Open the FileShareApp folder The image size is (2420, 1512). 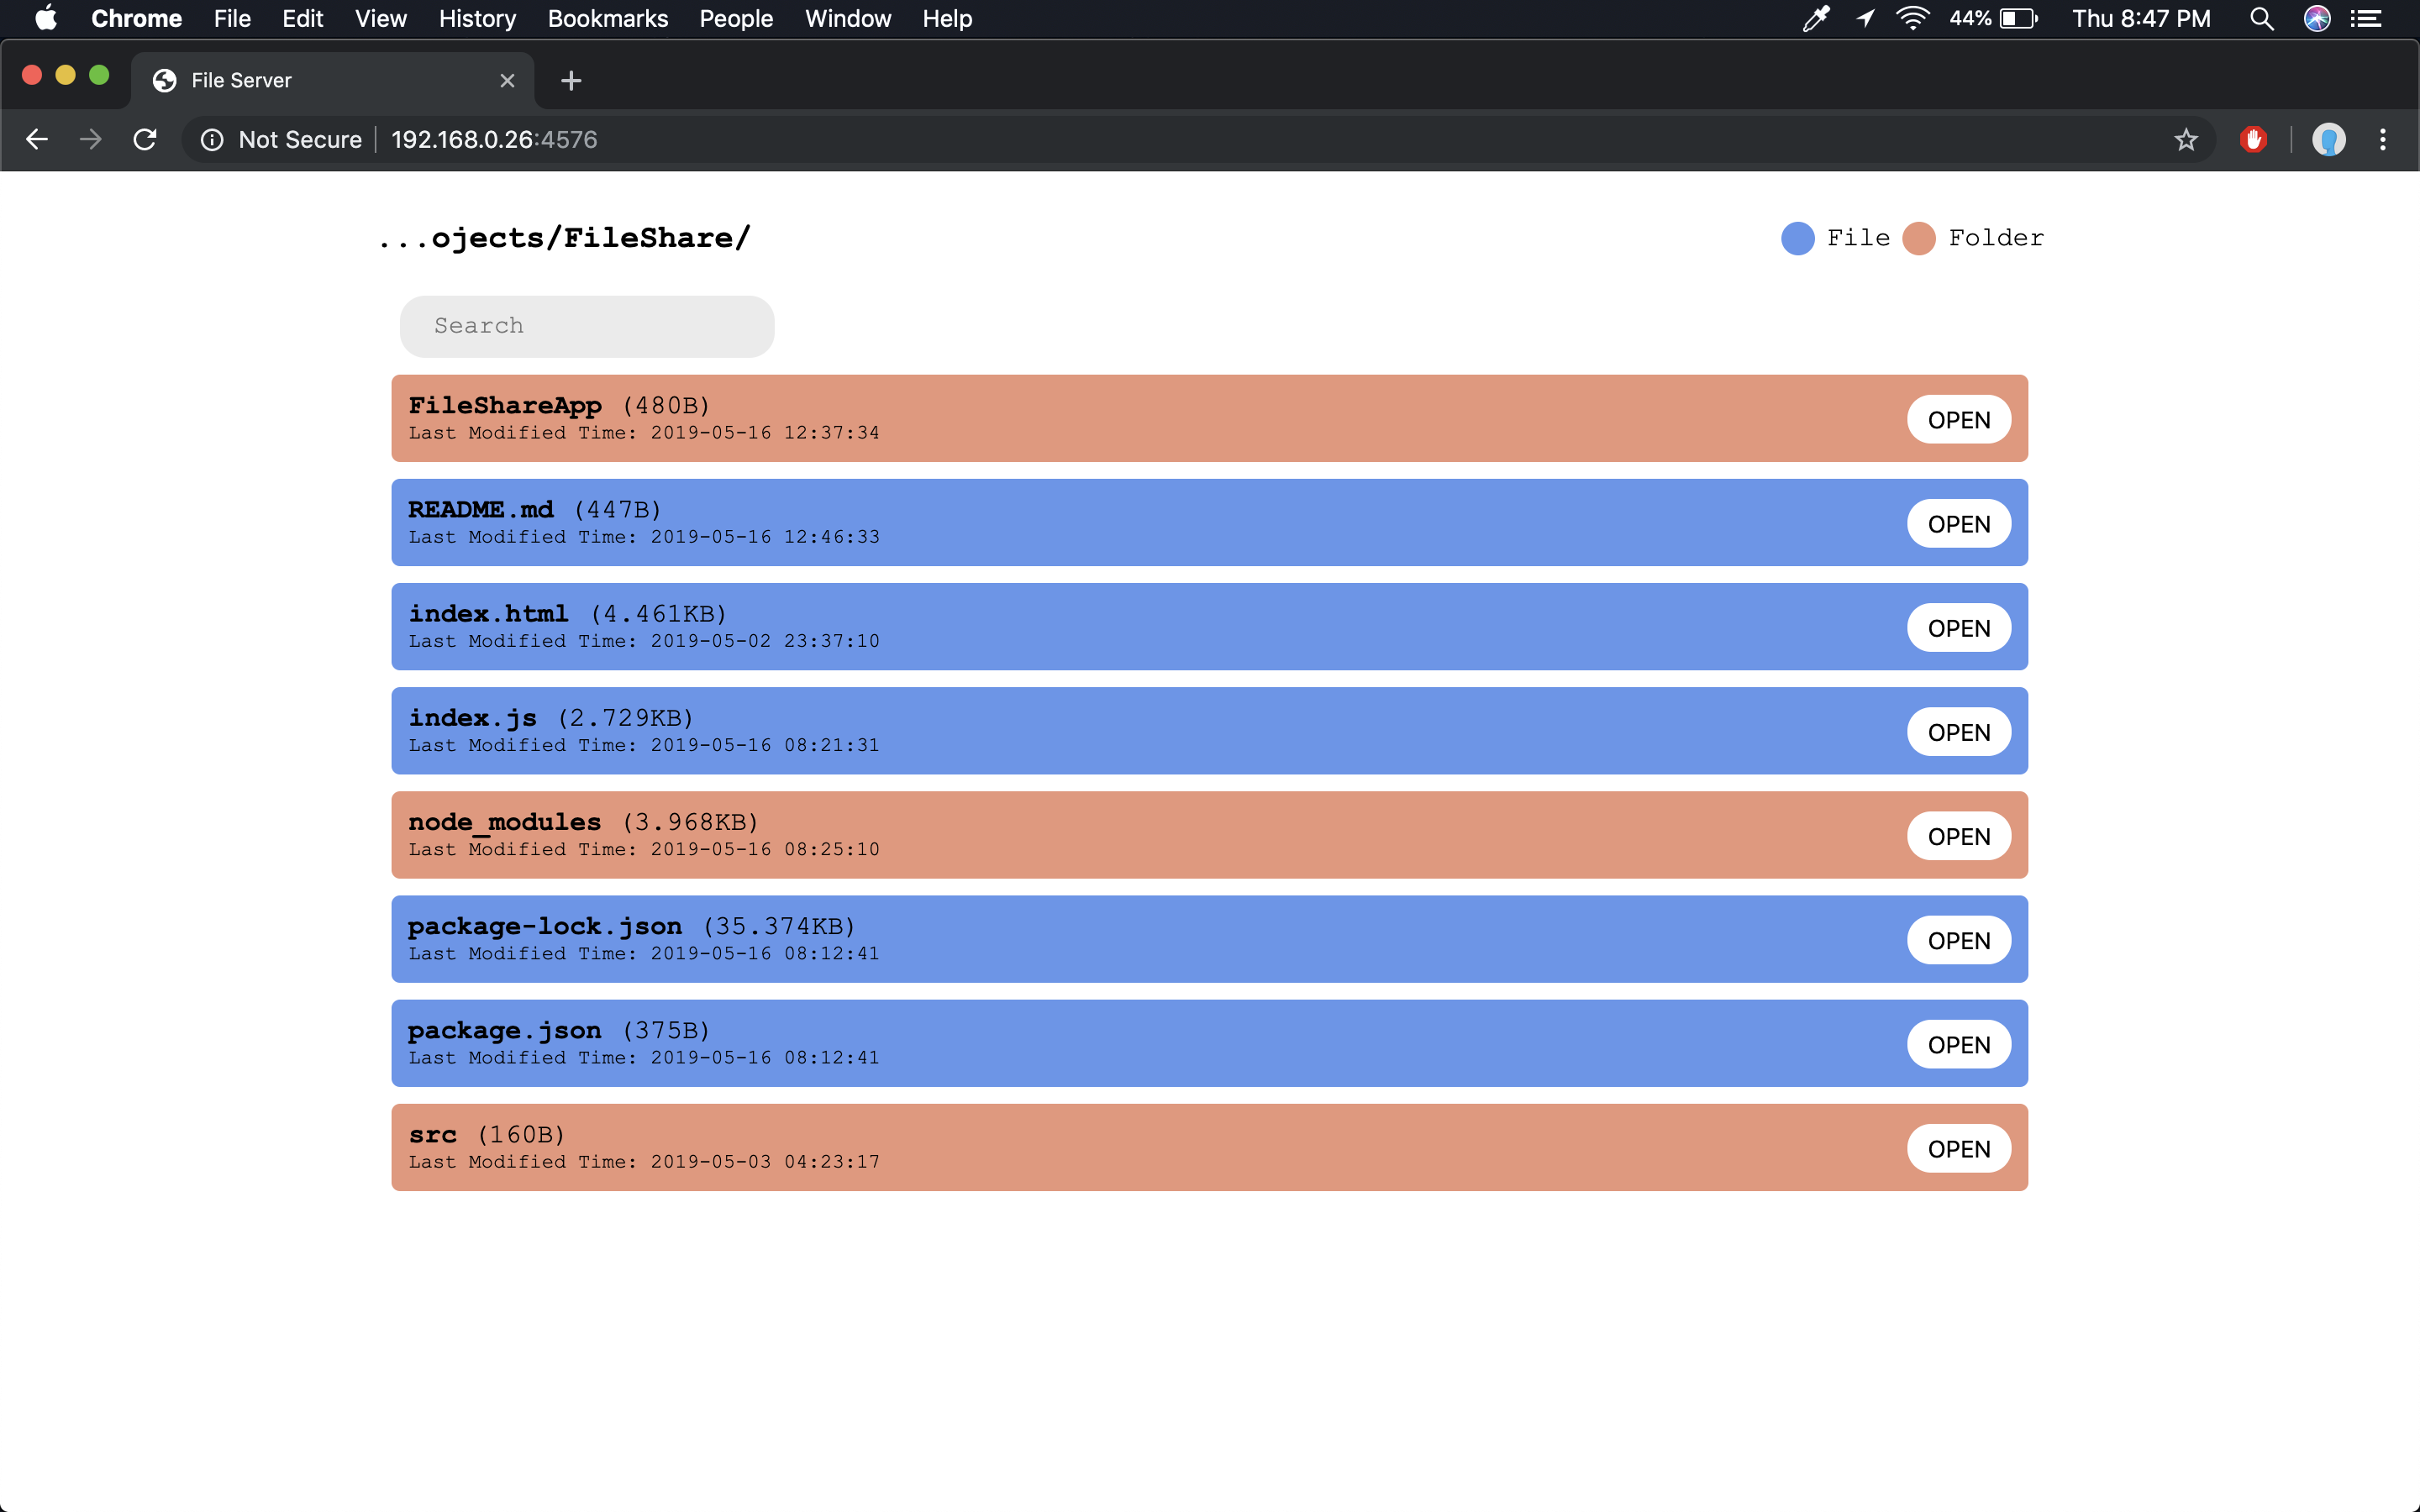(x=1958, y=420)
